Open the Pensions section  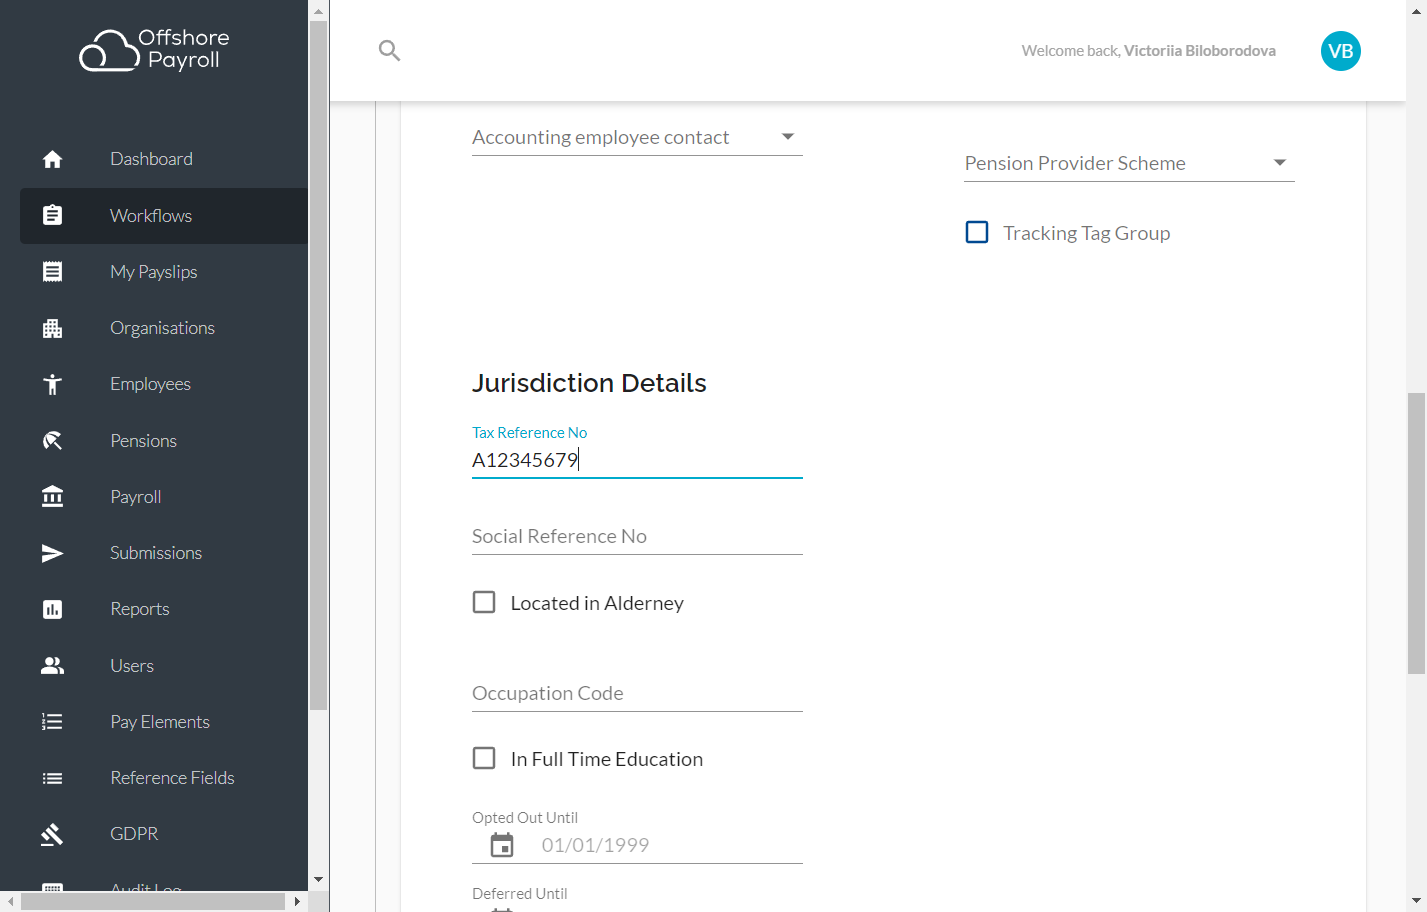point(164,440)
